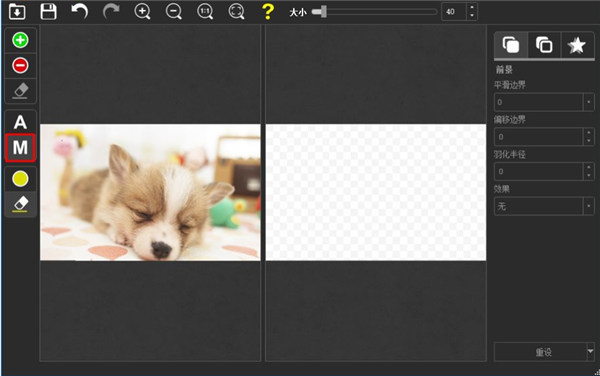Switch to manual mode M
The height and width of the screenshot is (376, 600).
point(20,148)
